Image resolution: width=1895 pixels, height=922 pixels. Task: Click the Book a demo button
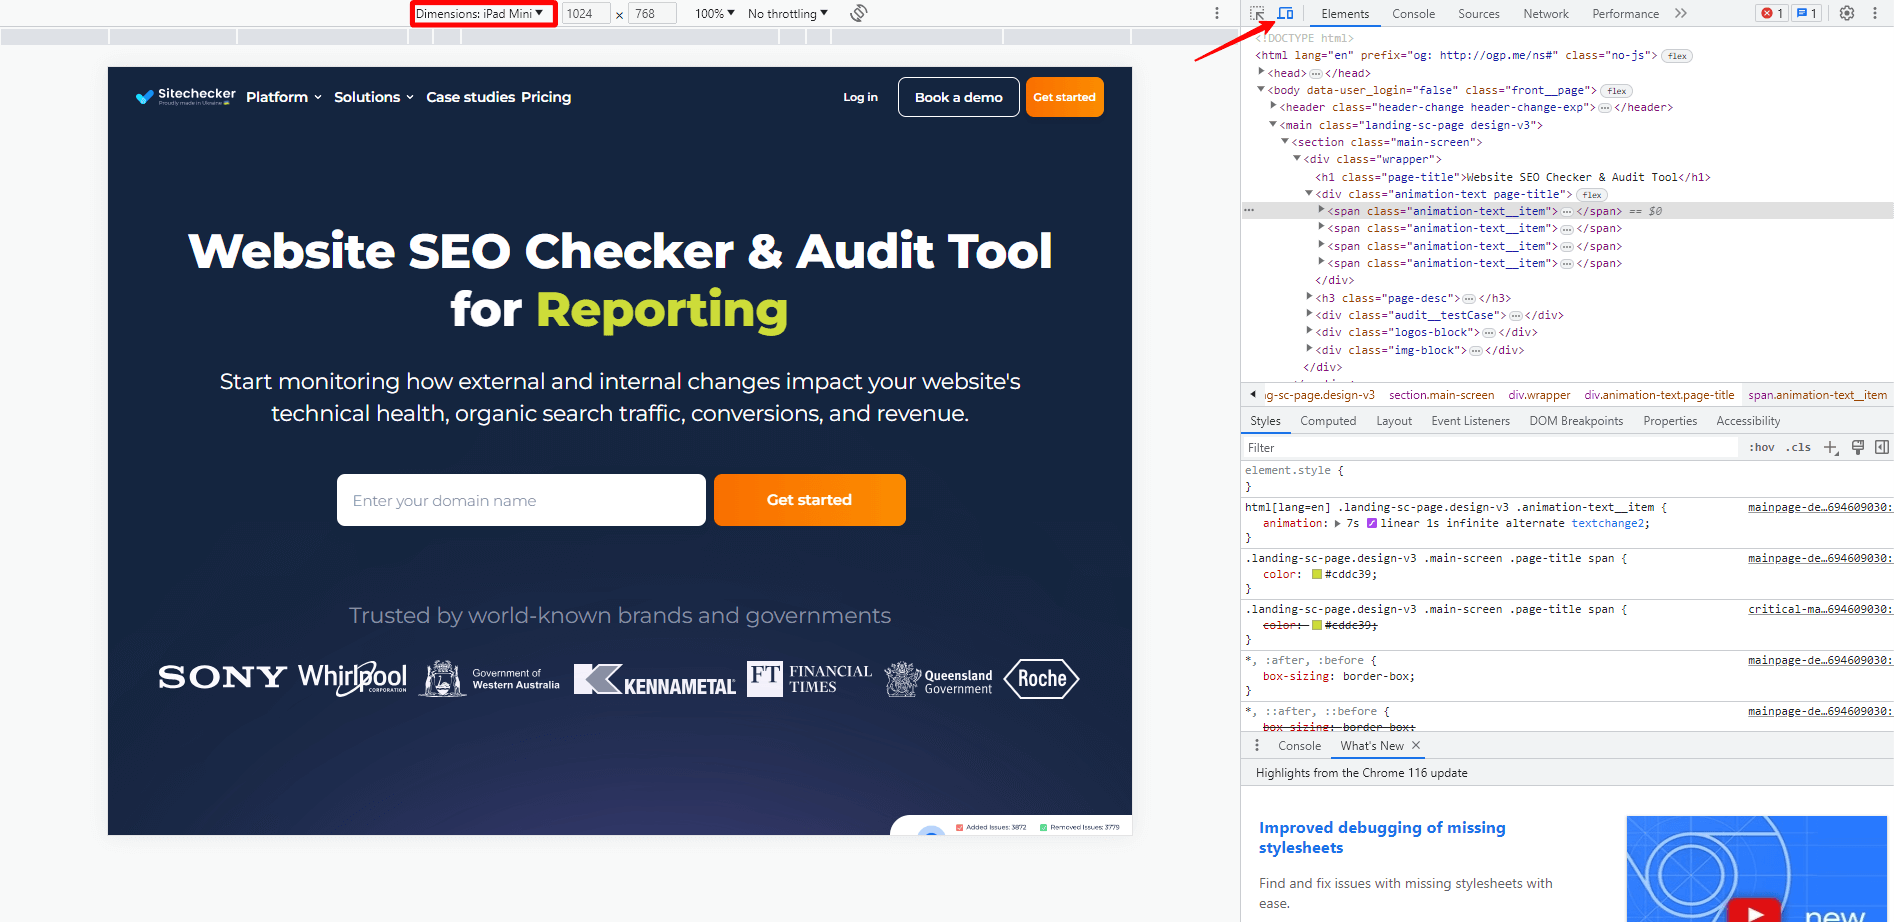pos(958,97)
